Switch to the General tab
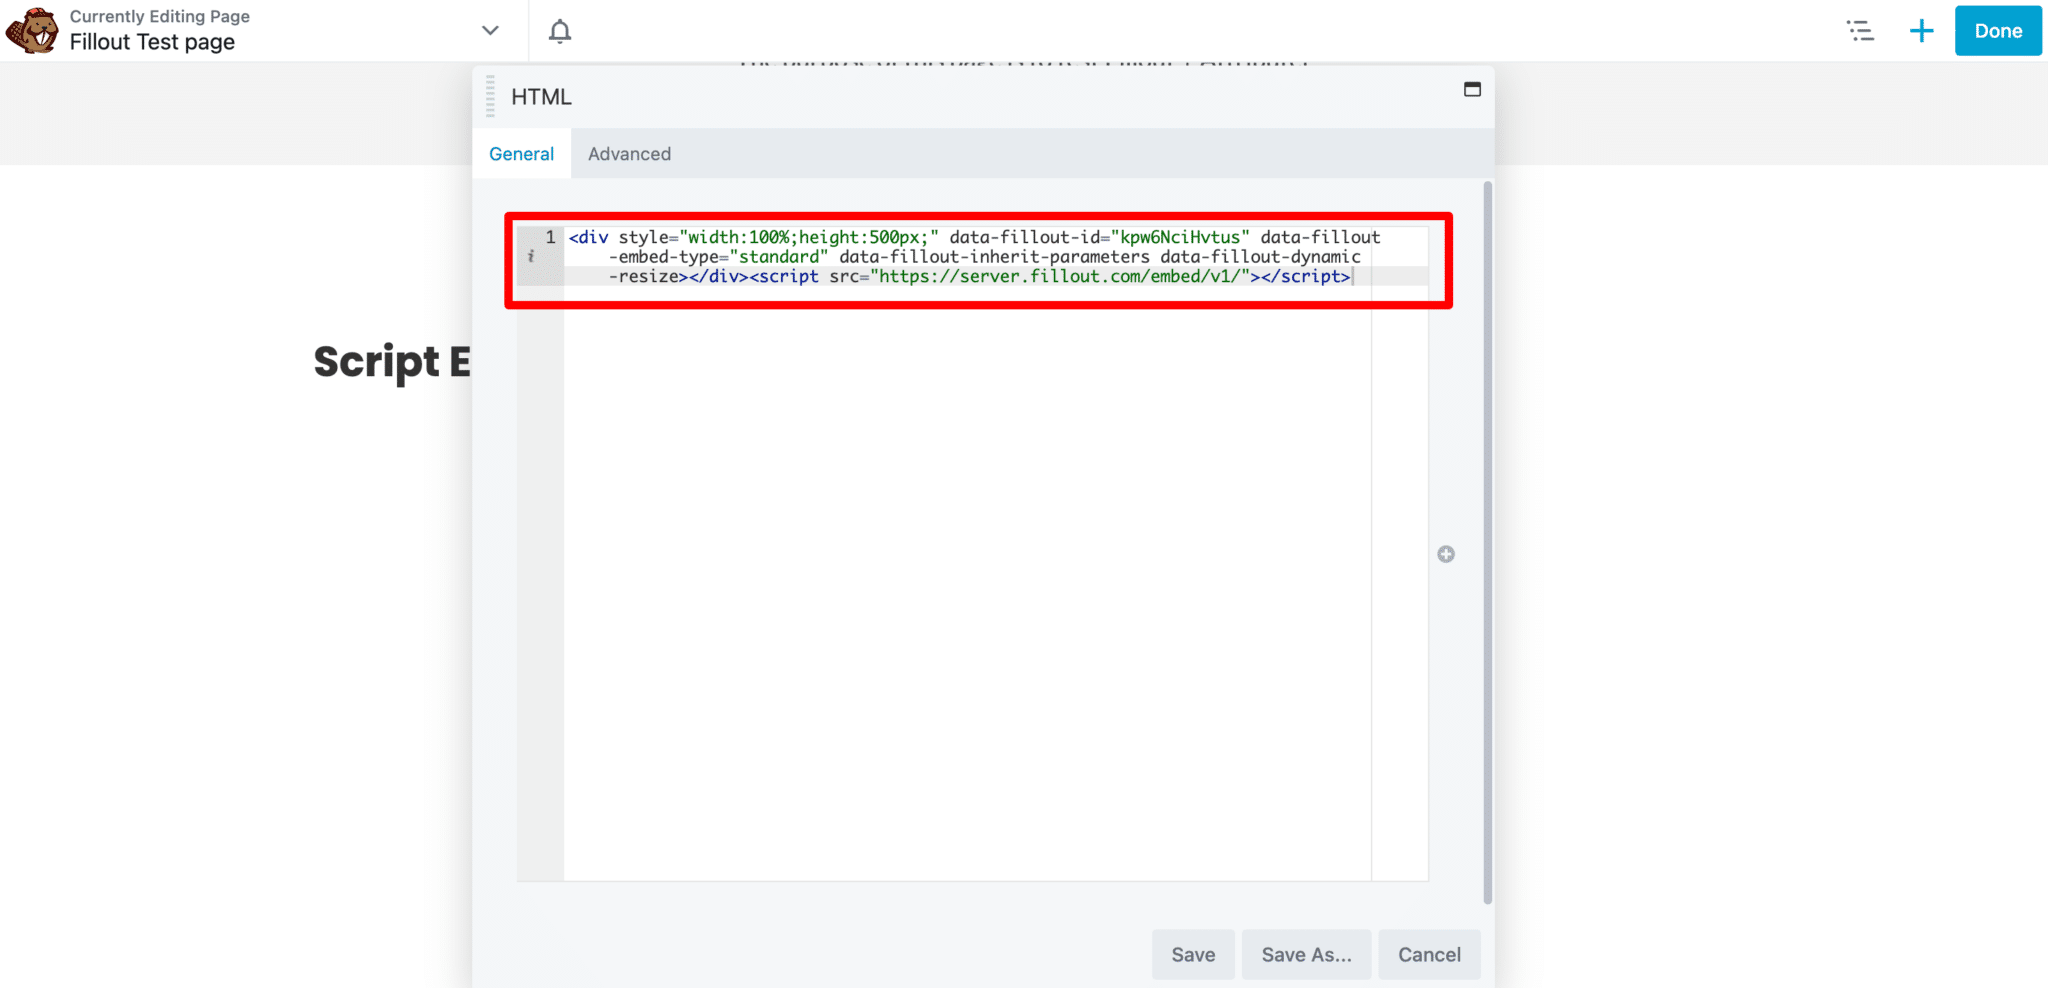 (521, 154)
